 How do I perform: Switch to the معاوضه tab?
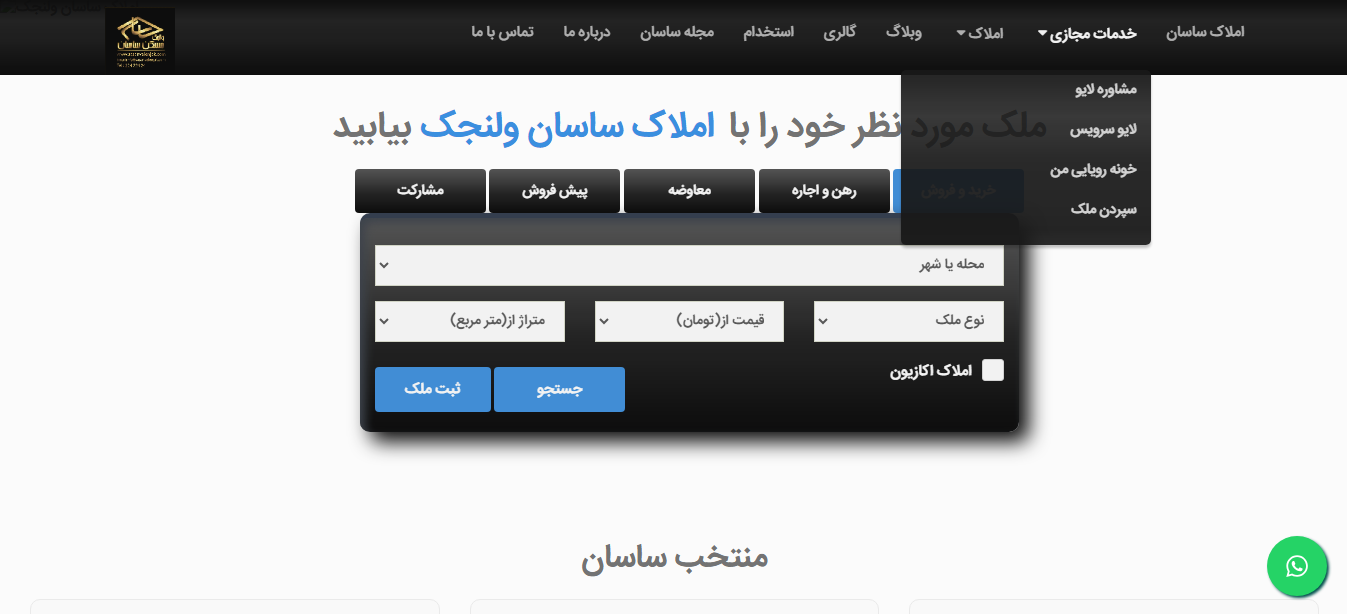point(689,191)
